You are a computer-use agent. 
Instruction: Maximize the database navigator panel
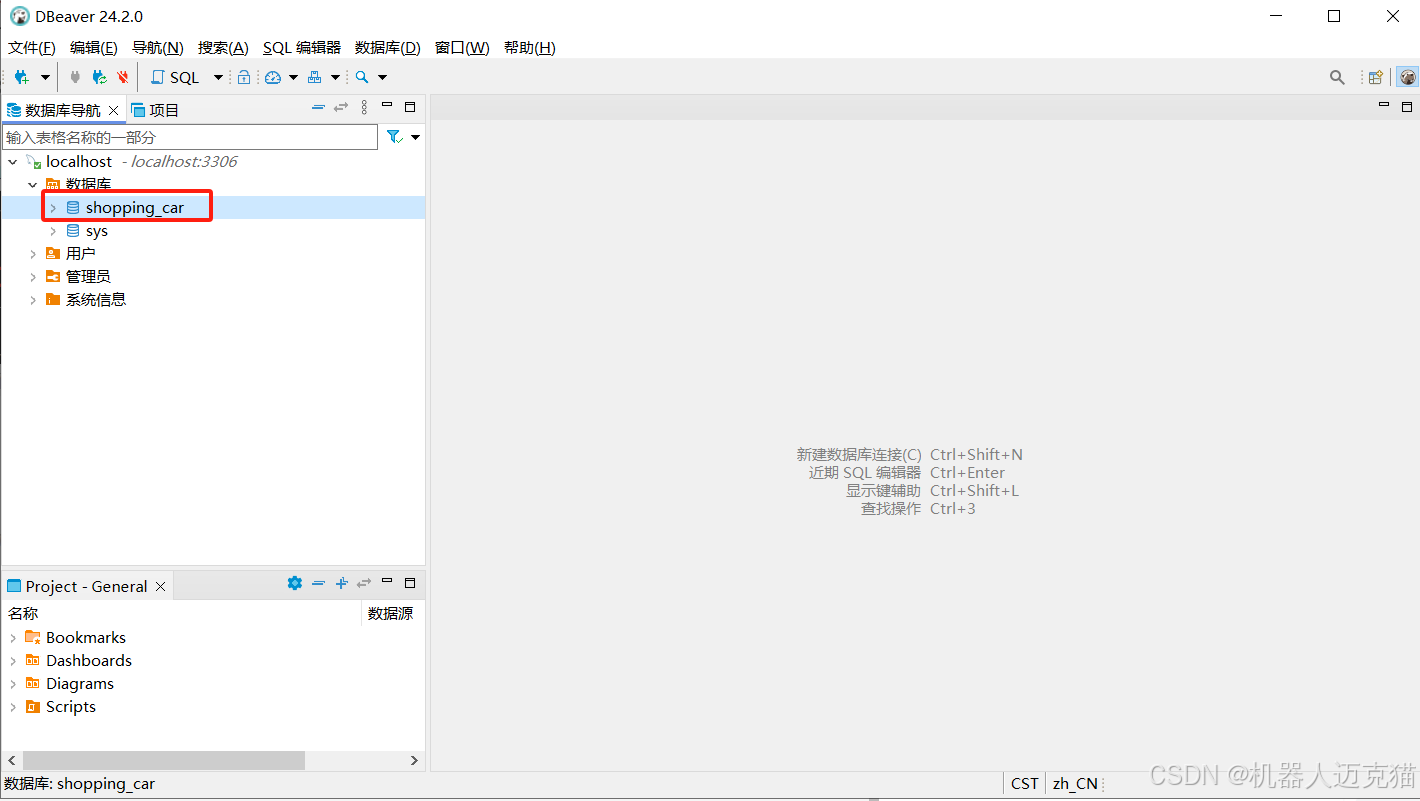(x=410, y=106)
